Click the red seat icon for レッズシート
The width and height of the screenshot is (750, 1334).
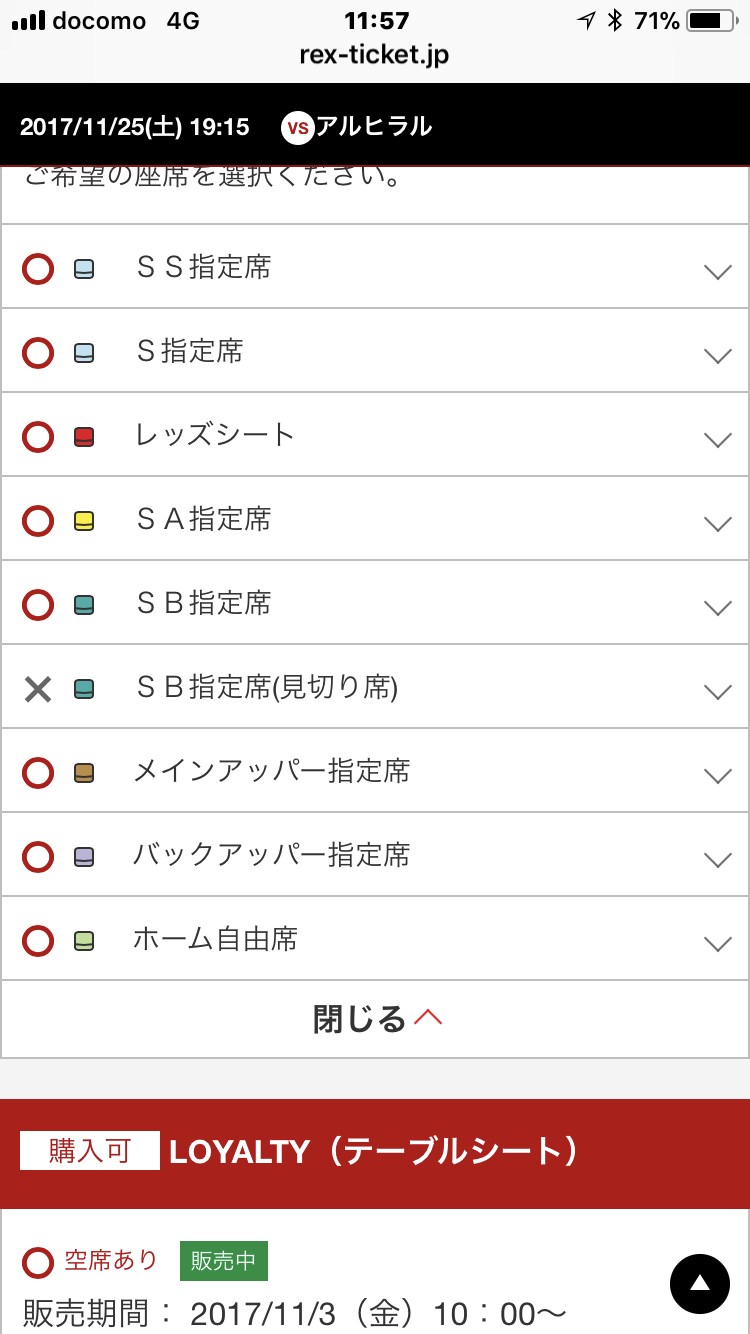[84, 437]
